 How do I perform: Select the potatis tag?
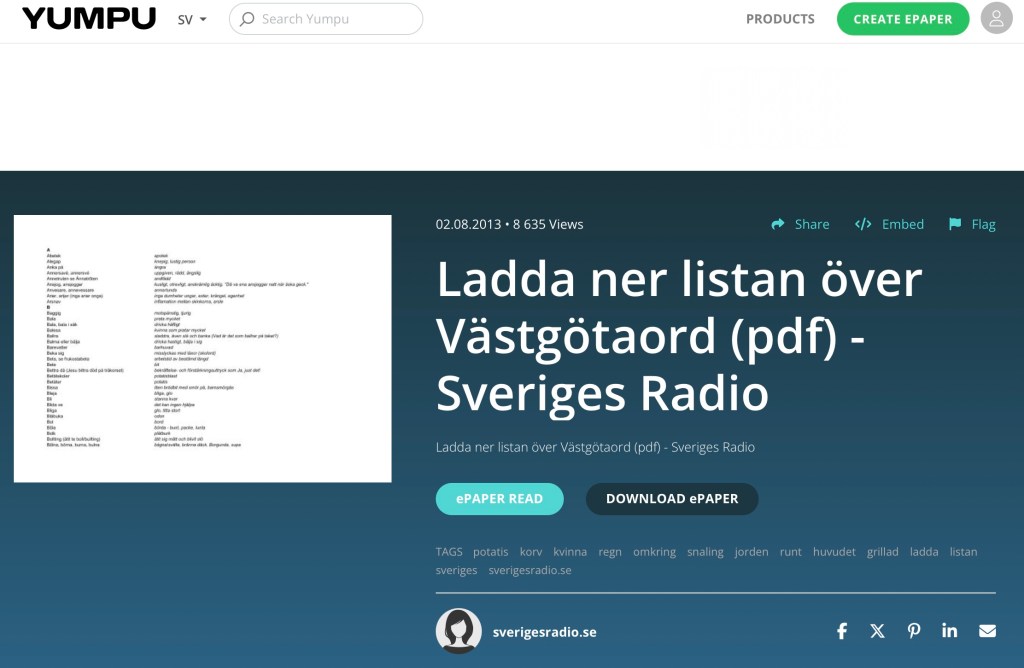(x=491, y=552)
